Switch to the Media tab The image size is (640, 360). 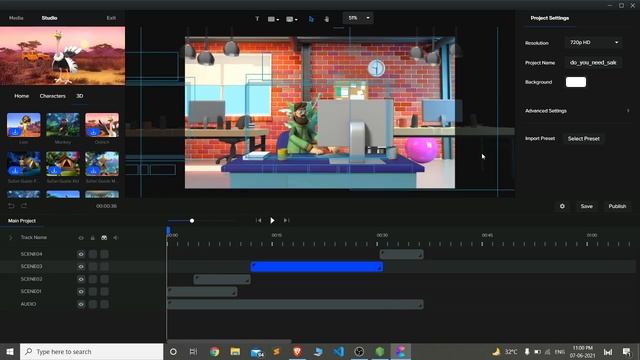16,18
